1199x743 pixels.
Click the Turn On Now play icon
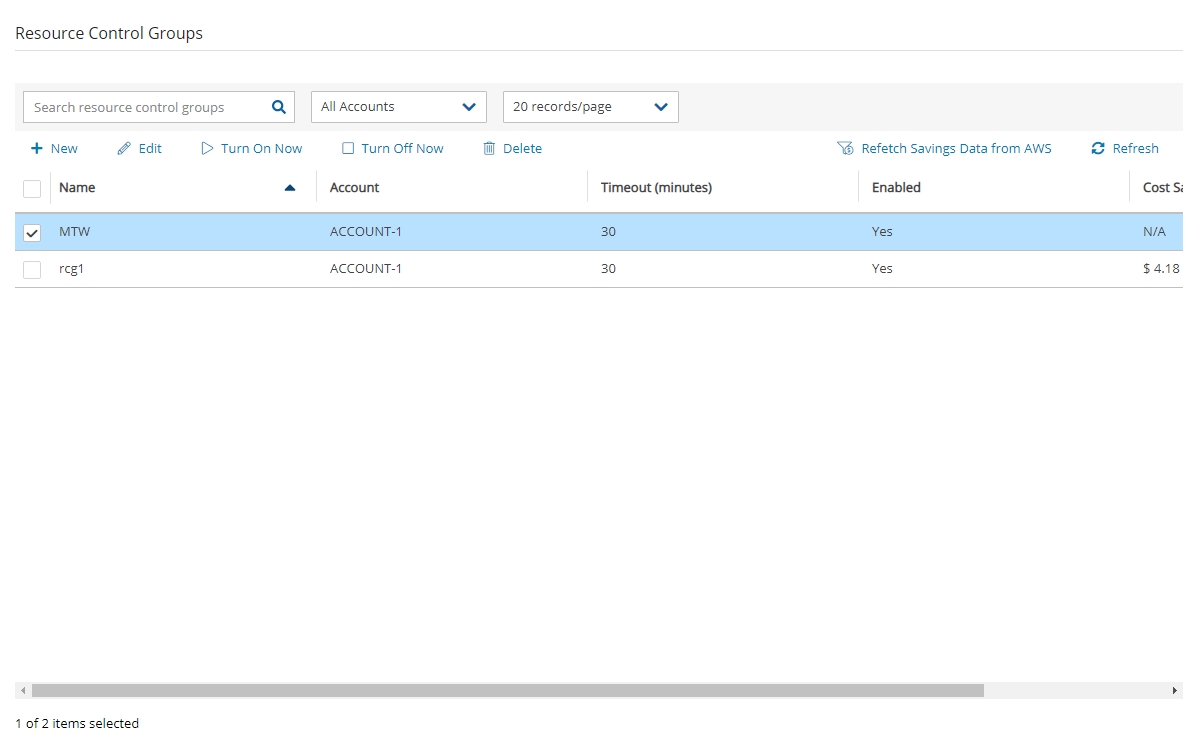207,149
